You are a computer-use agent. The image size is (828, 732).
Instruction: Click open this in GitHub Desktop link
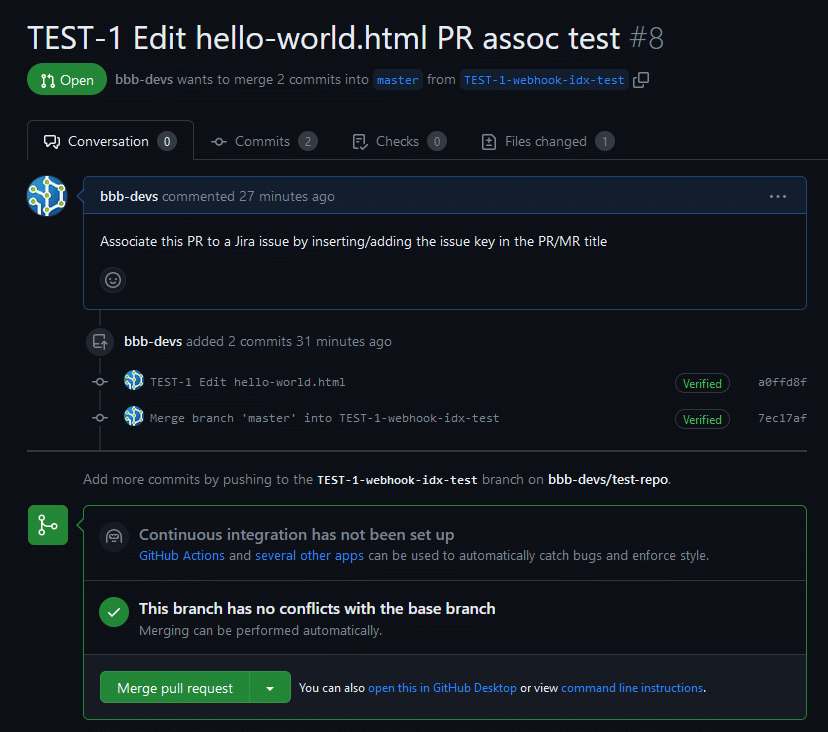(x=442, y=688)
